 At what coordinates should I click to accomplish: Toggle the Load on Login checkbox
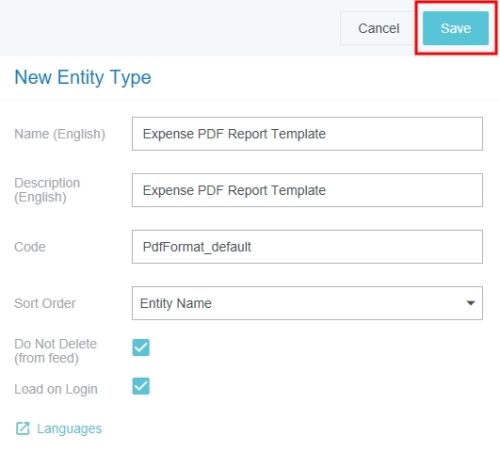point(141,386)
